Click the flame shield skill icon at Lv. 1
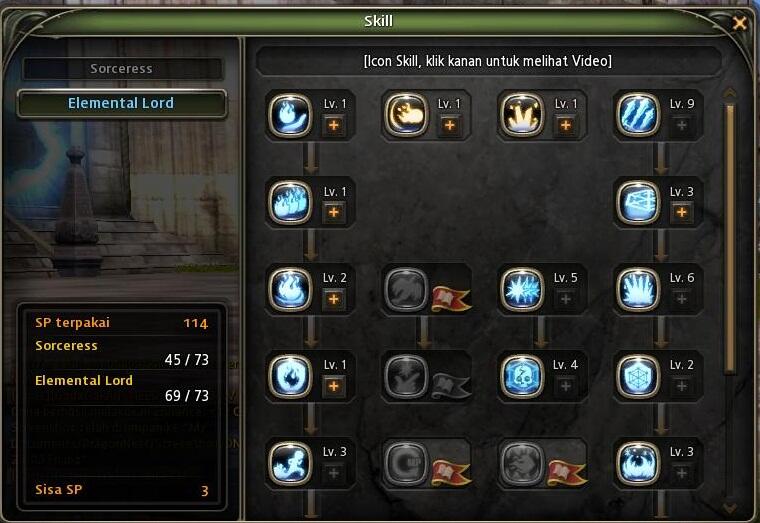The height and width of the screenshot is (523, 760). click(x=290, y=377)
